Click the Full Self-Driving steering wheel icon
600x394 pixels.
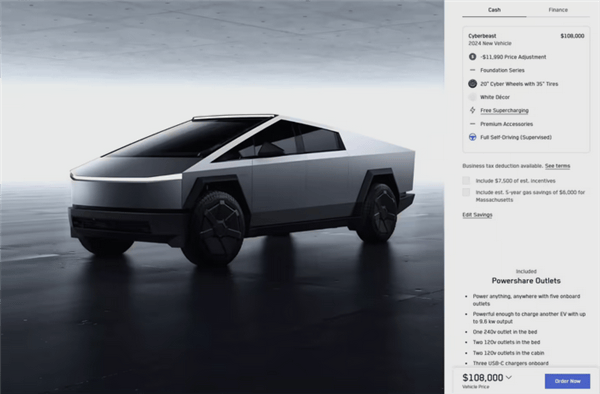point(473,137)
